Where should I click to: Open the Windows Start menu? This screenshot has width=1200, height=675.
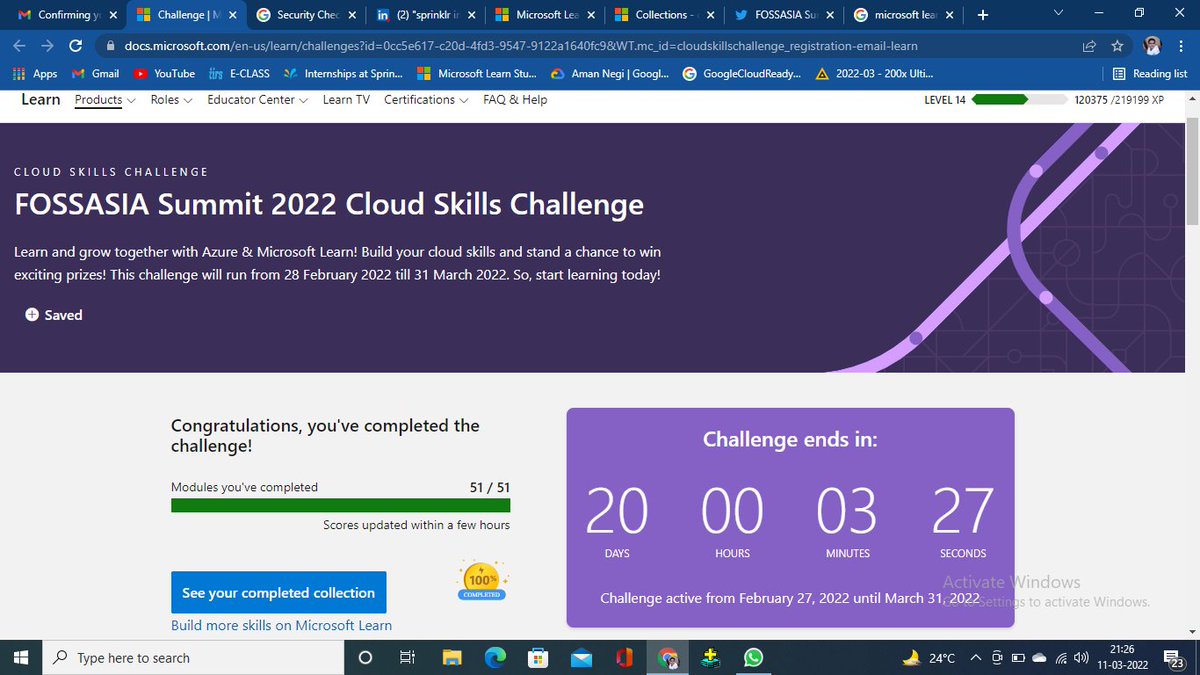(x=20, y=658)
